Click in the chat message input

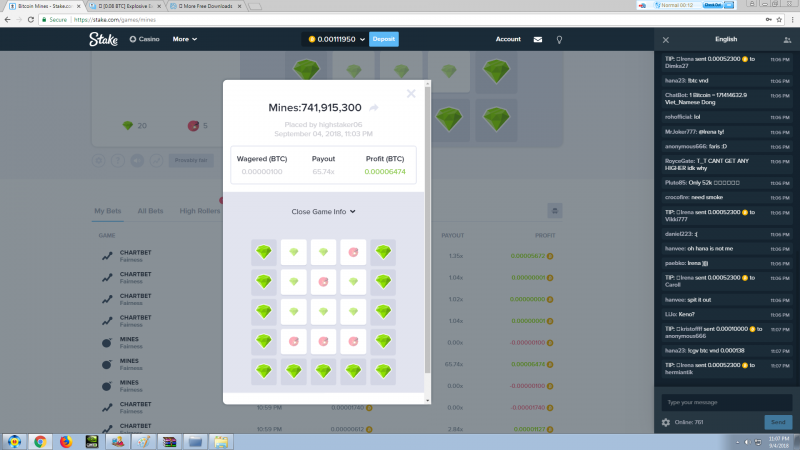(x=727, y=402)
